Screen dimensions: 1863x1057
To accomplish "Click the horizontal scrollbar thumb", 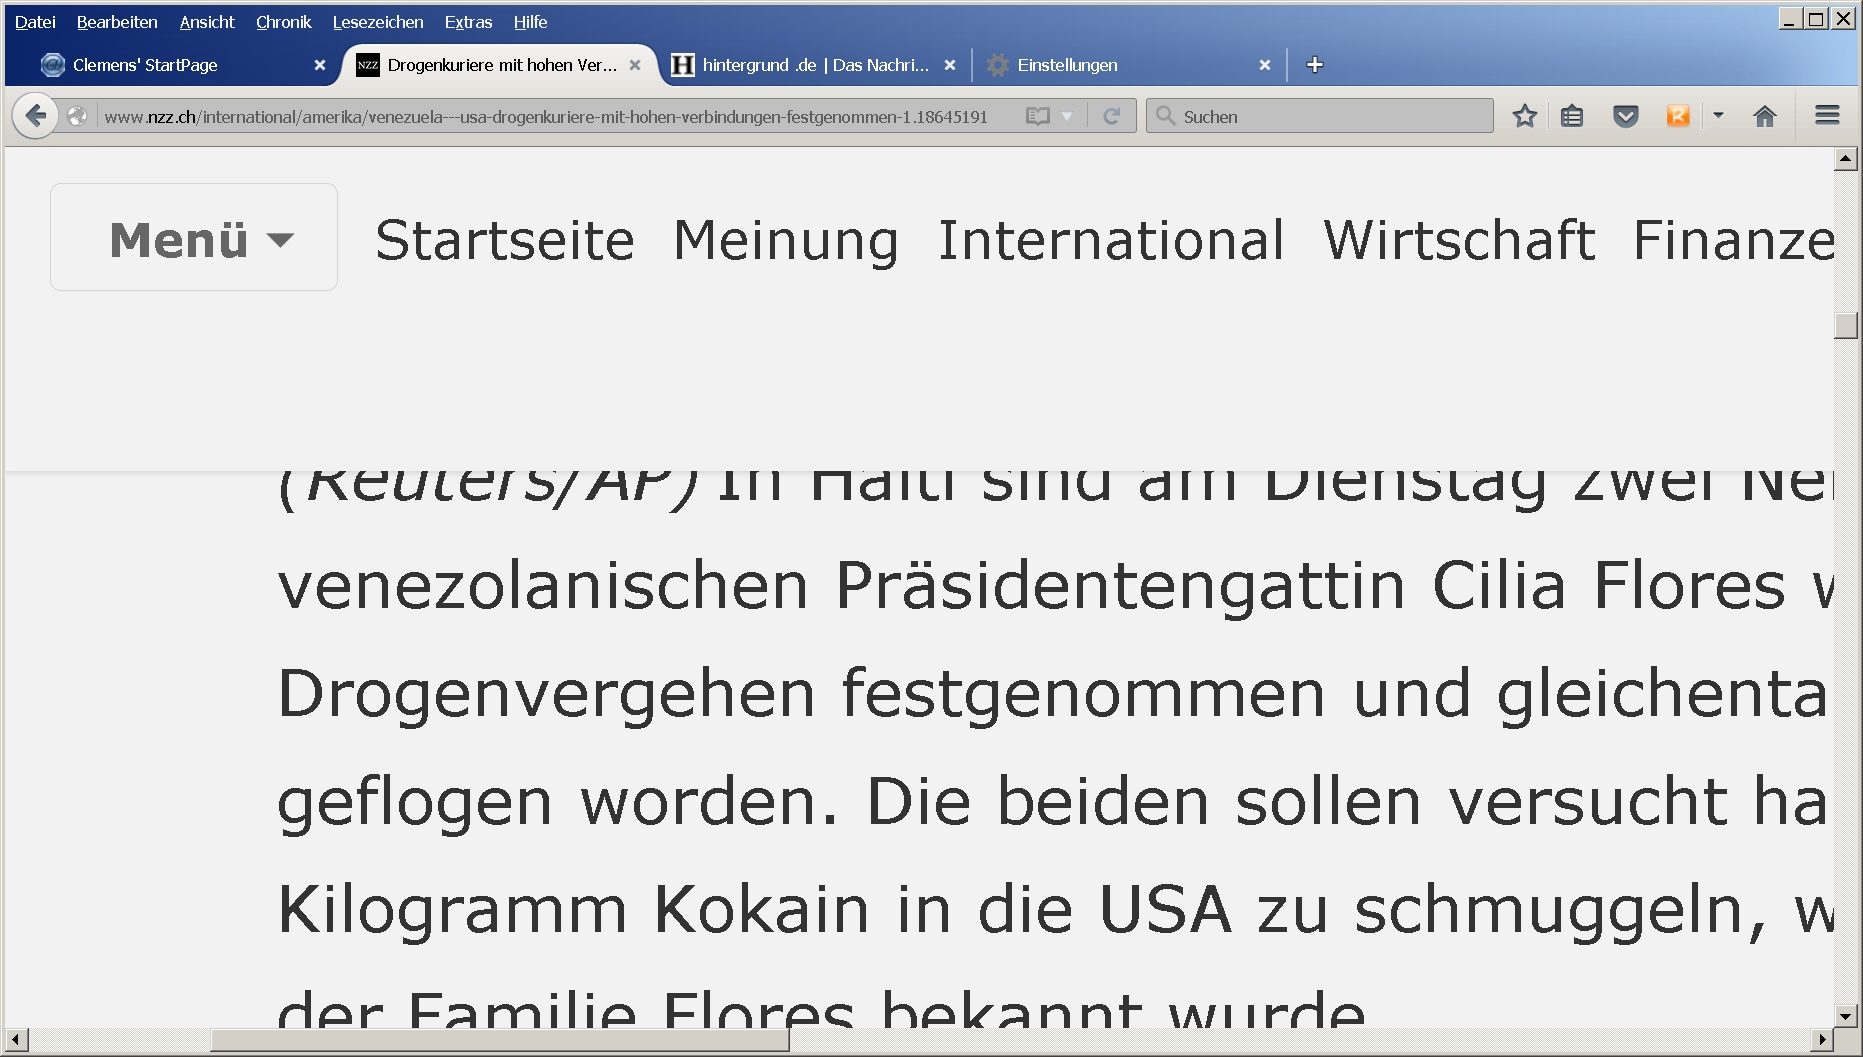I will [500, 1040].
